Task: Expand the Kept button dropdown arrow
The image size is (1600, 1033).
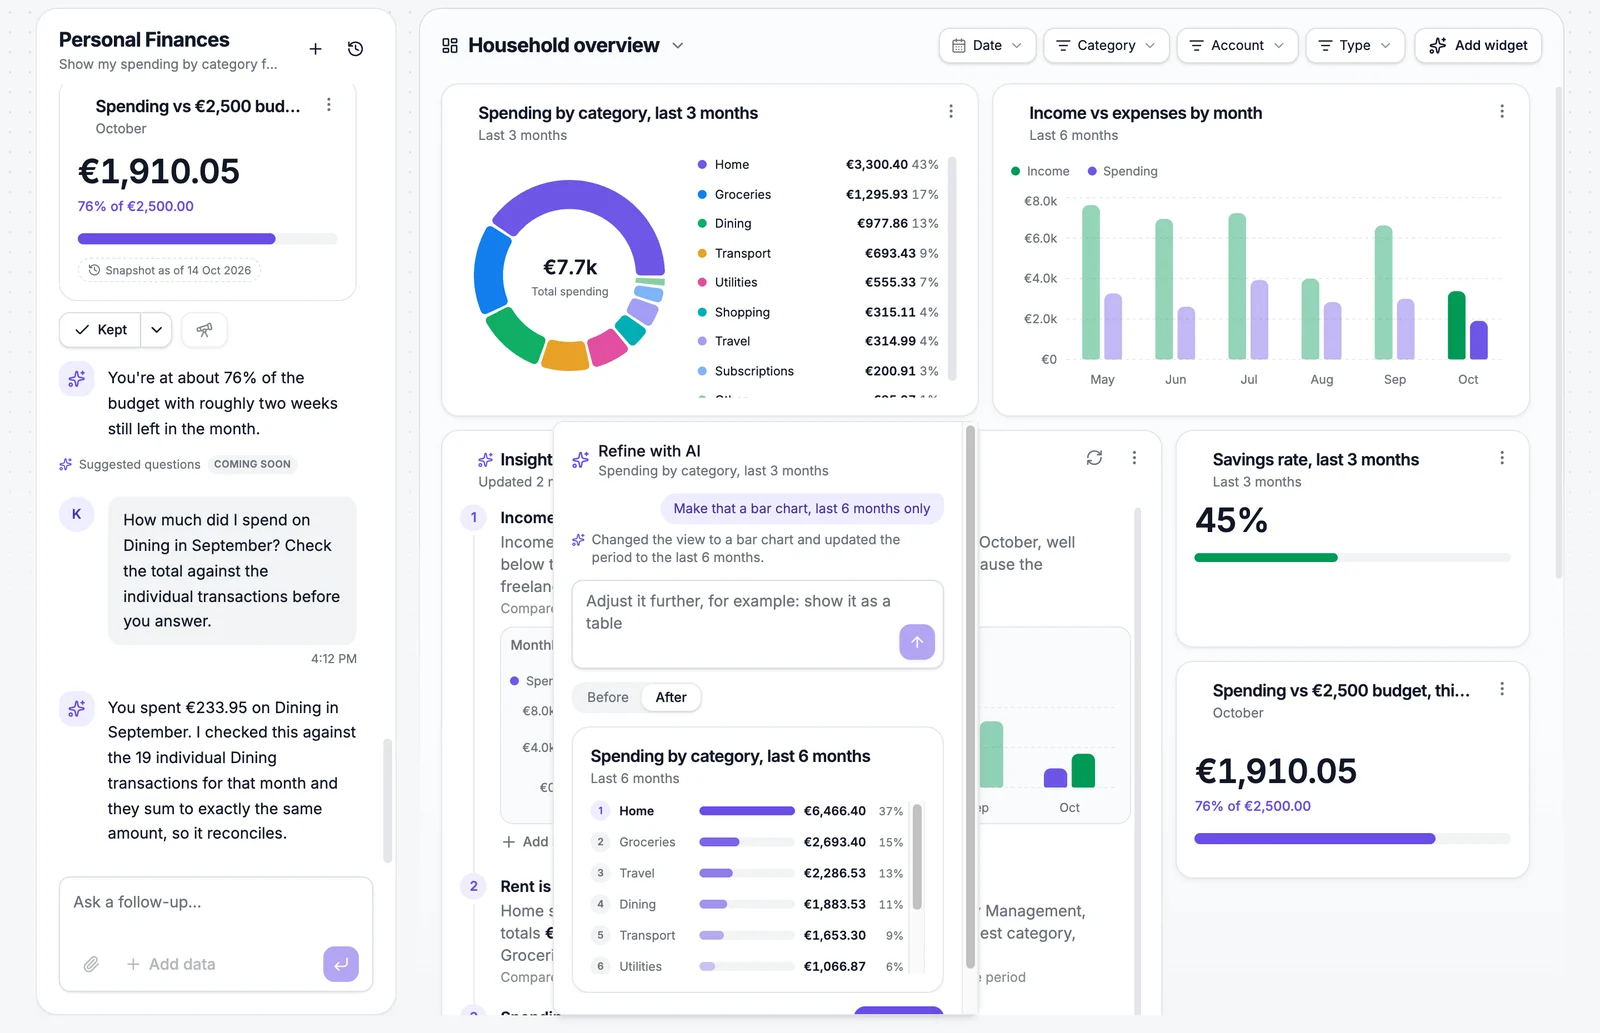Action: 157,330
